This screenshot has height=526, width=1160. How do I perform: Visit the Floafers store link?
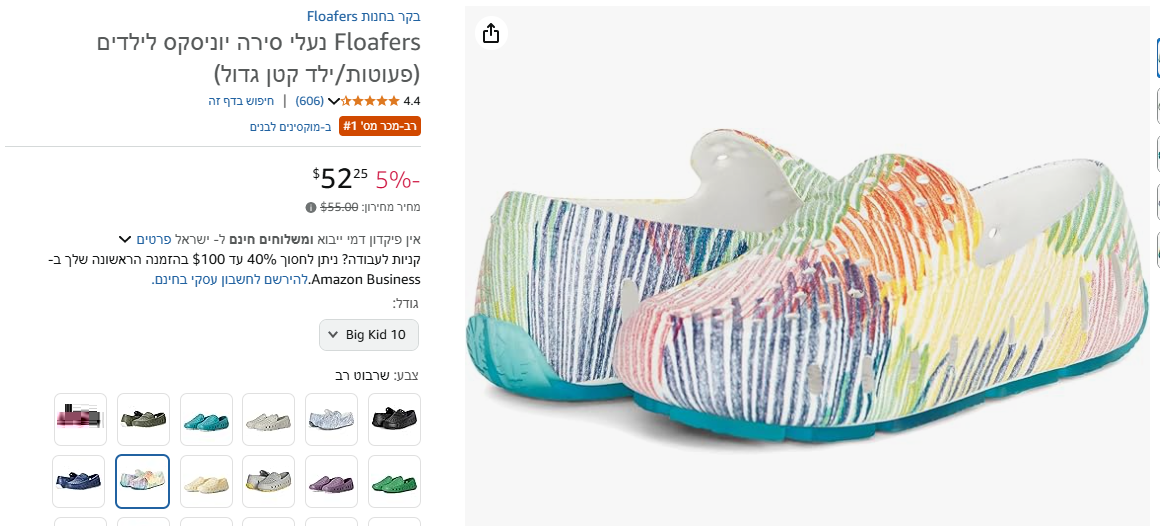click(x=364, y=16)
